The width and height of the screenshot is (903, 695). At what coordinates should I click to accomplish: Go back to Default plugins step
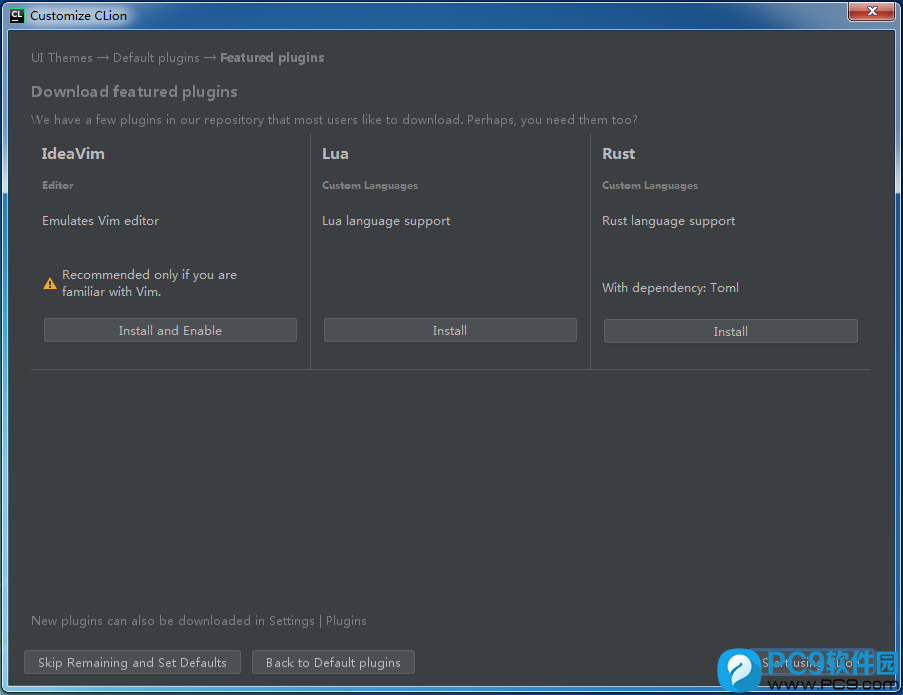pos(333,662)
